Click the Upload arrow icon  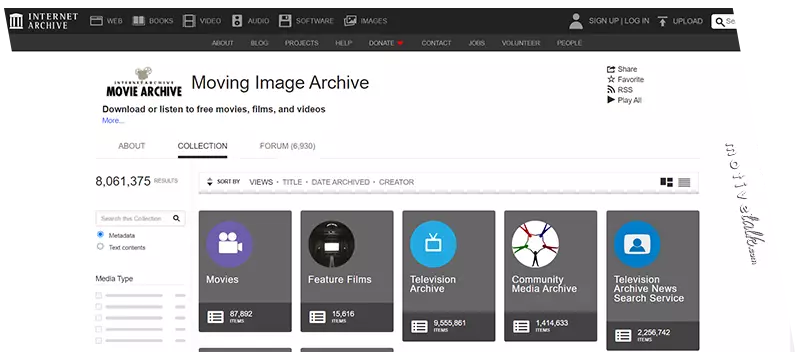tap(662, 21)
